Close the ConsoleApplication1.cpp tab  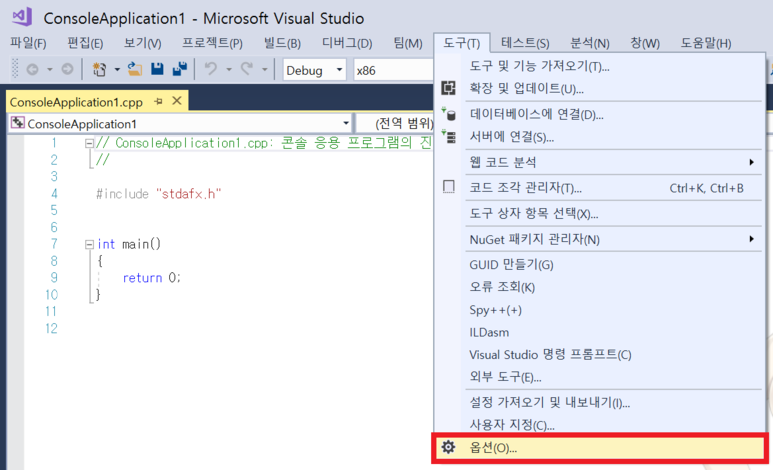coord(177,101)
